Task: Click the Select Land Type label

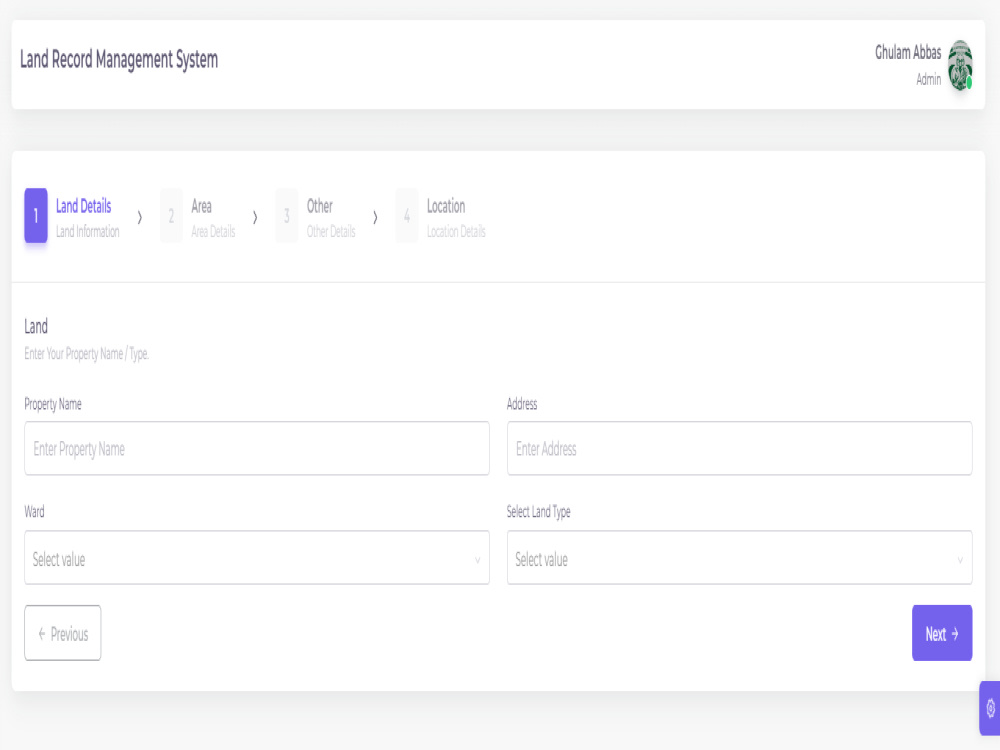Action: [538, 511]
